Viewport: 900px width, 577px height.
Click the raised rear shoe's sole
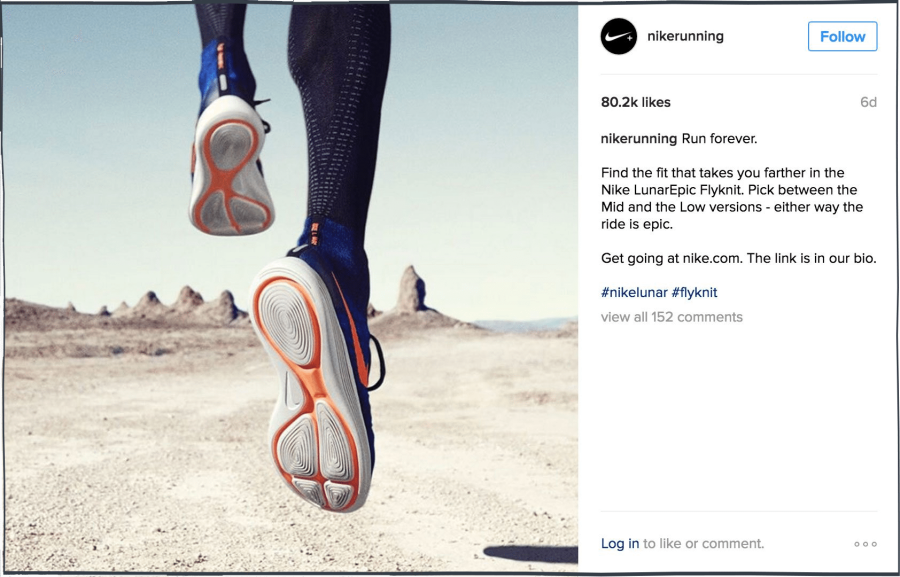[231, 172]
